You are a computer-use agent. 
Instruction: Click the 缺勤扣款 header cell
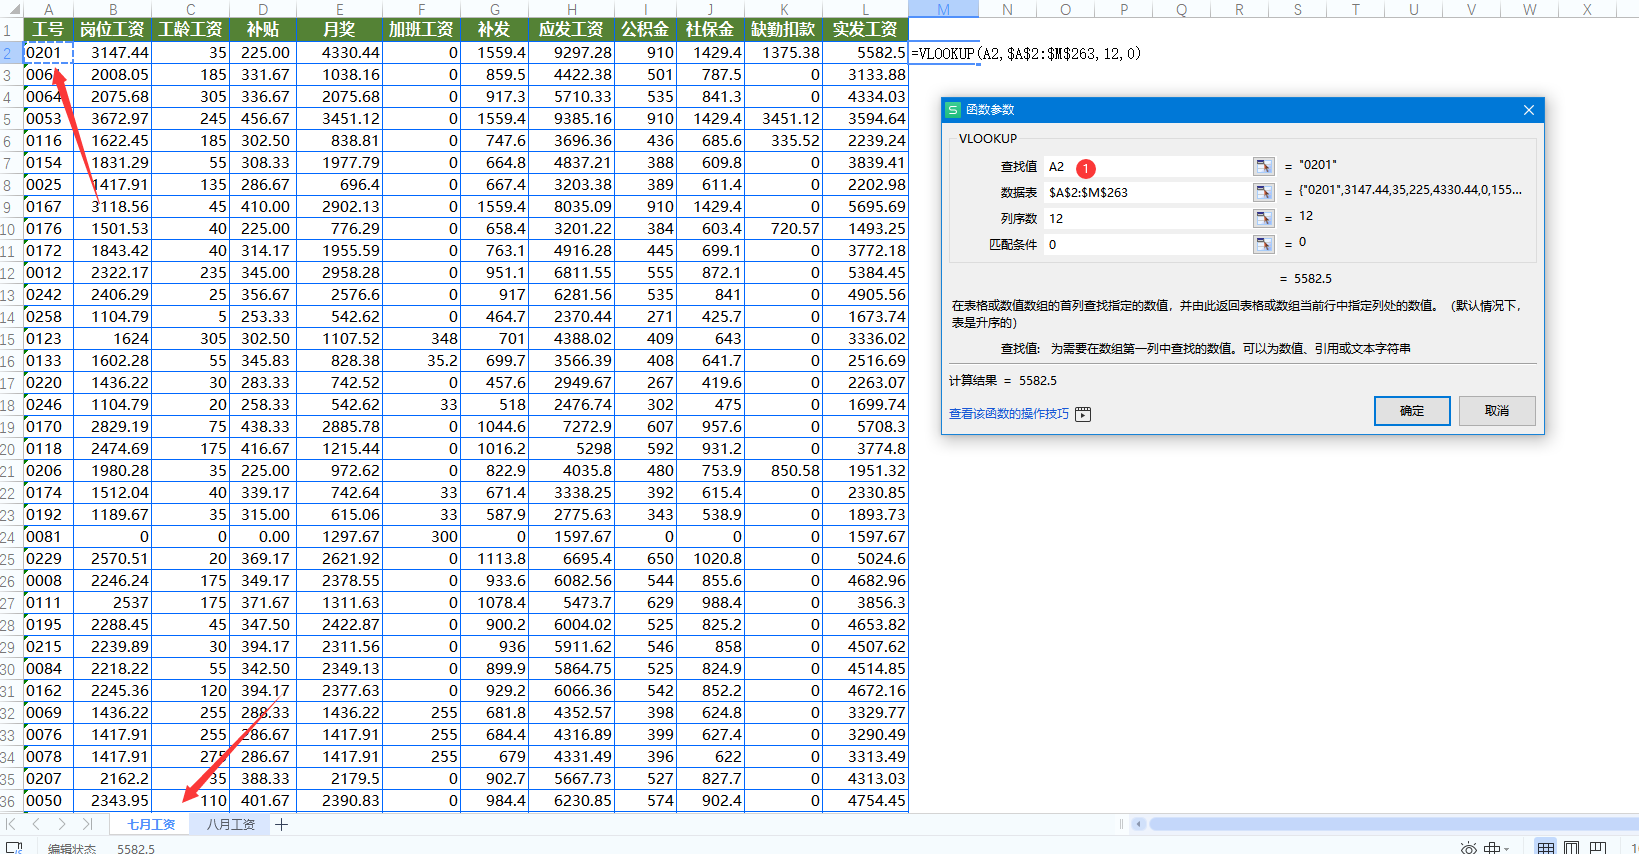[x=783, y=30]
